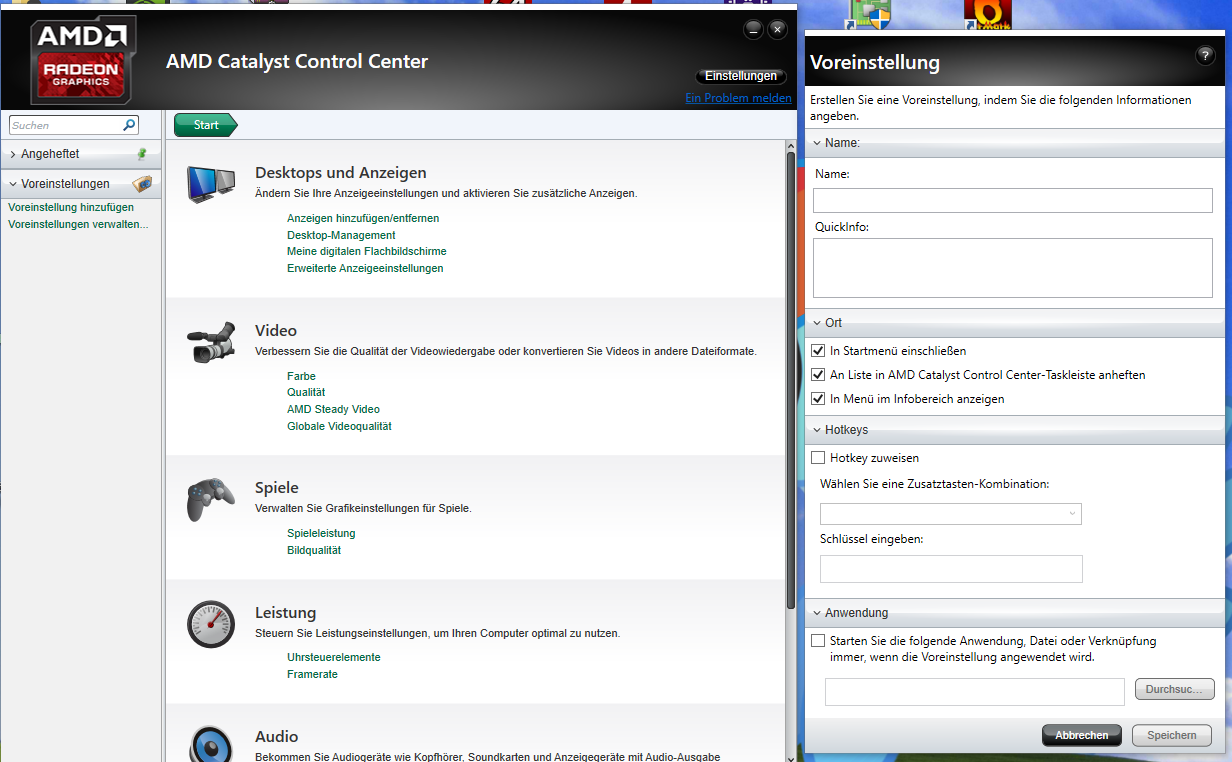The height and width of the screenshot is (762, 1232).
Task: Click the Video camcorder icon
Action: [211, 343]
